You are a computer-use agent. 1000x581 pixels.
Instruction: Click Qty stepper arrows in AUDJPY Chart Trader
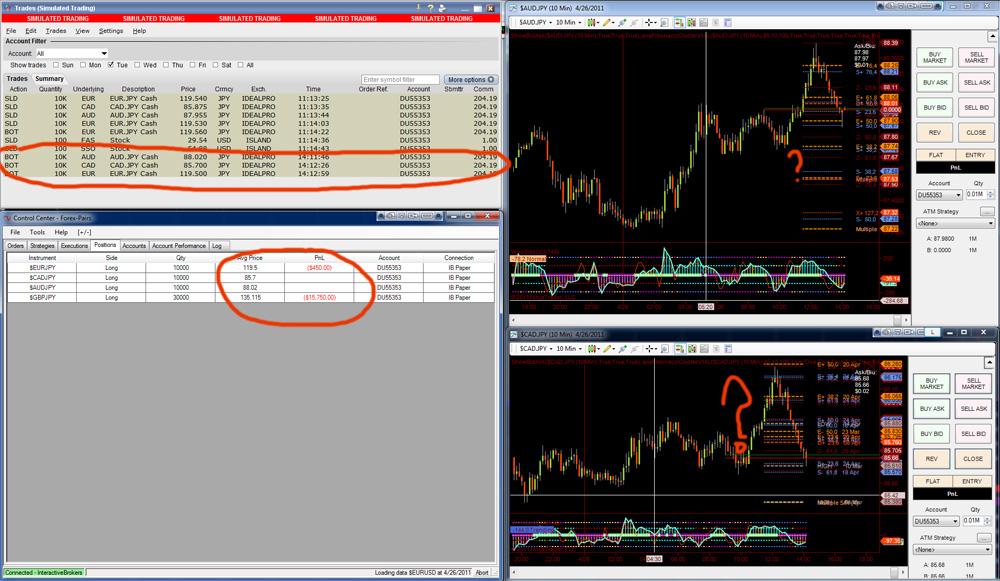[990, 195]
